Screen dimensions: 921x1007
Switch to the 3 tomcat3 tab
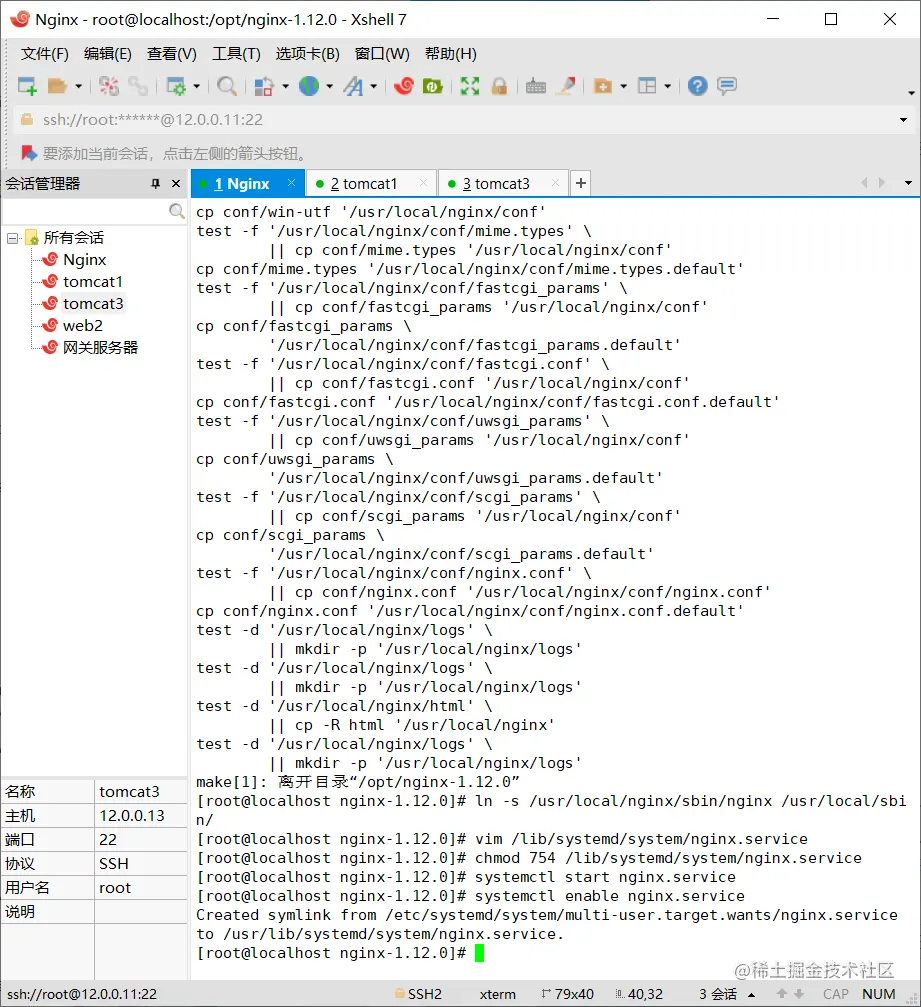(496, 184)
